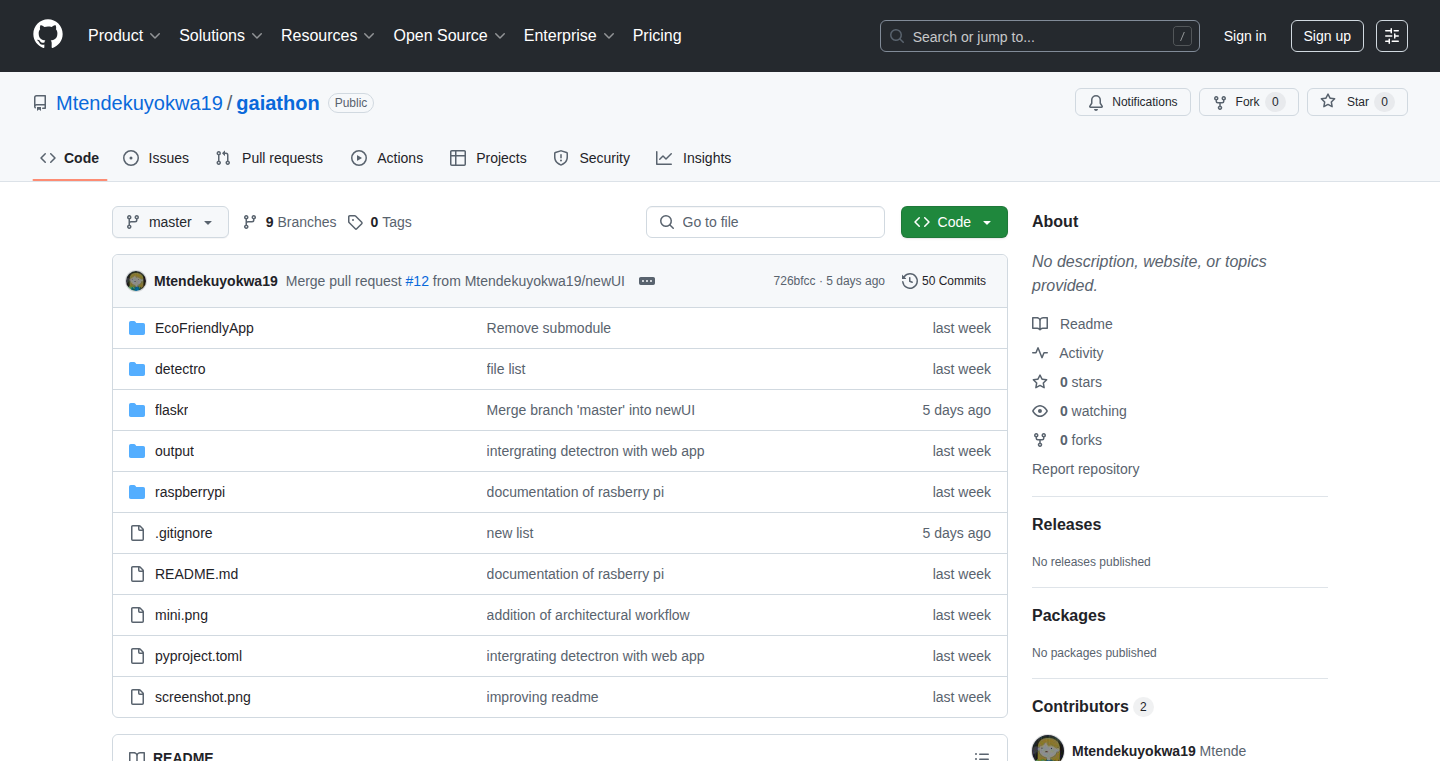
Task: Open the Releases heading link
Action: [x=1067, y=524]
